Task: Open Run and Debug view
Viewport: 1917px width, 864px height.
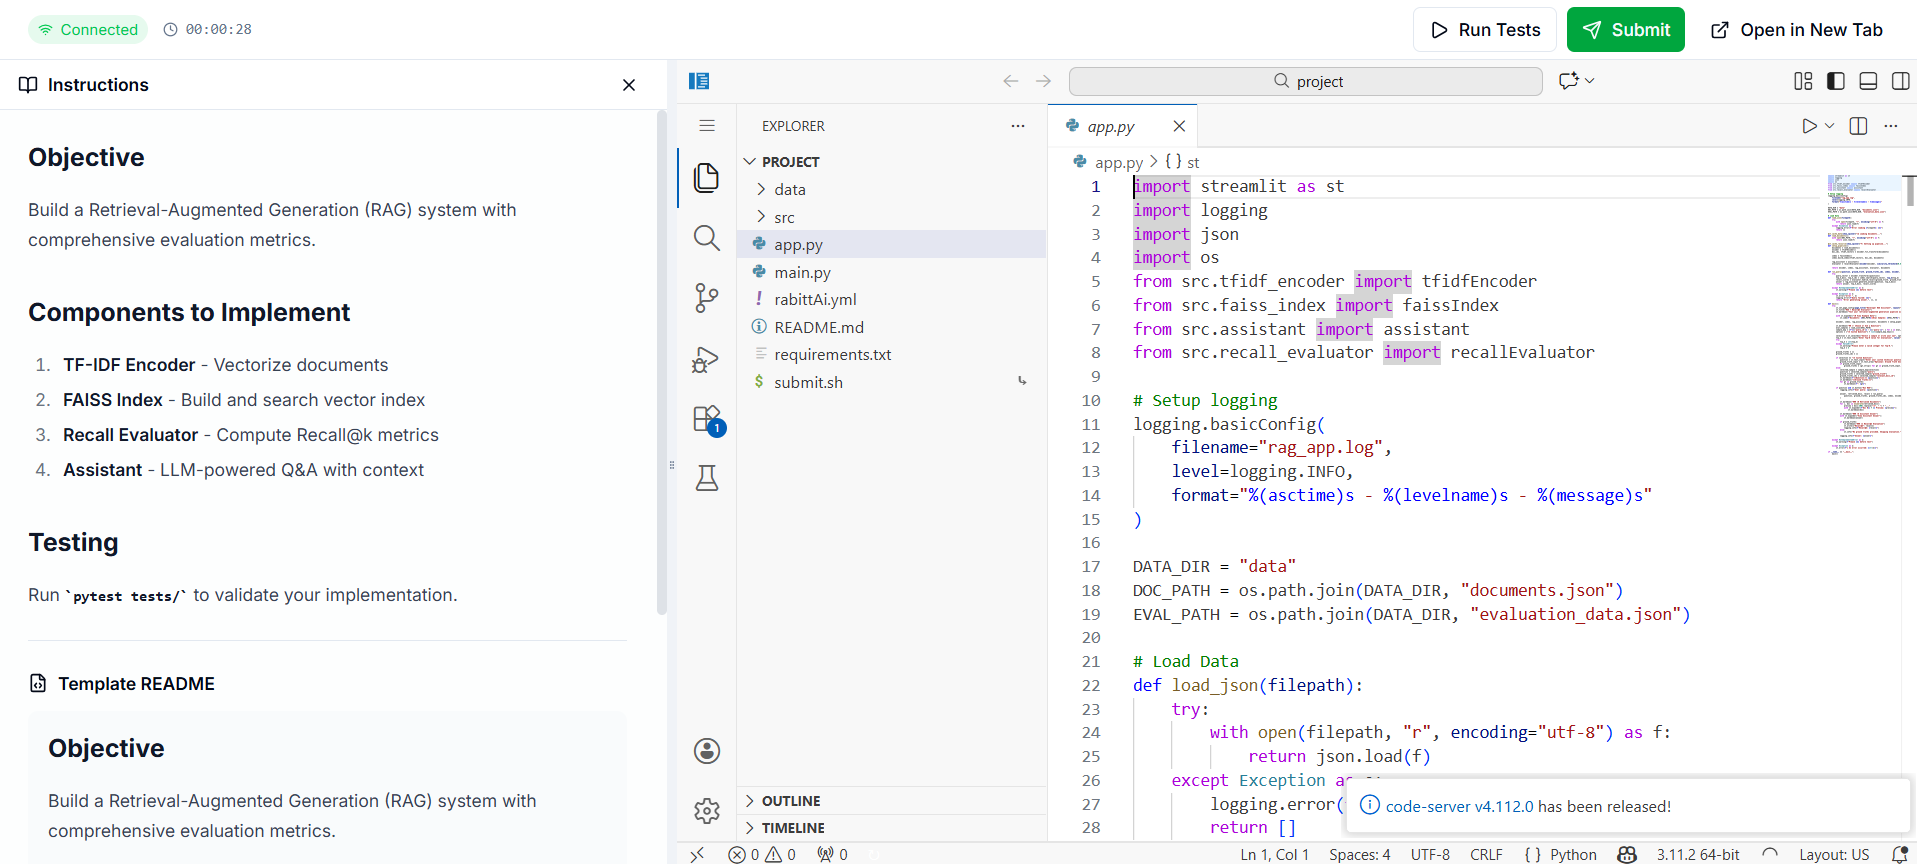Action: 706,359
